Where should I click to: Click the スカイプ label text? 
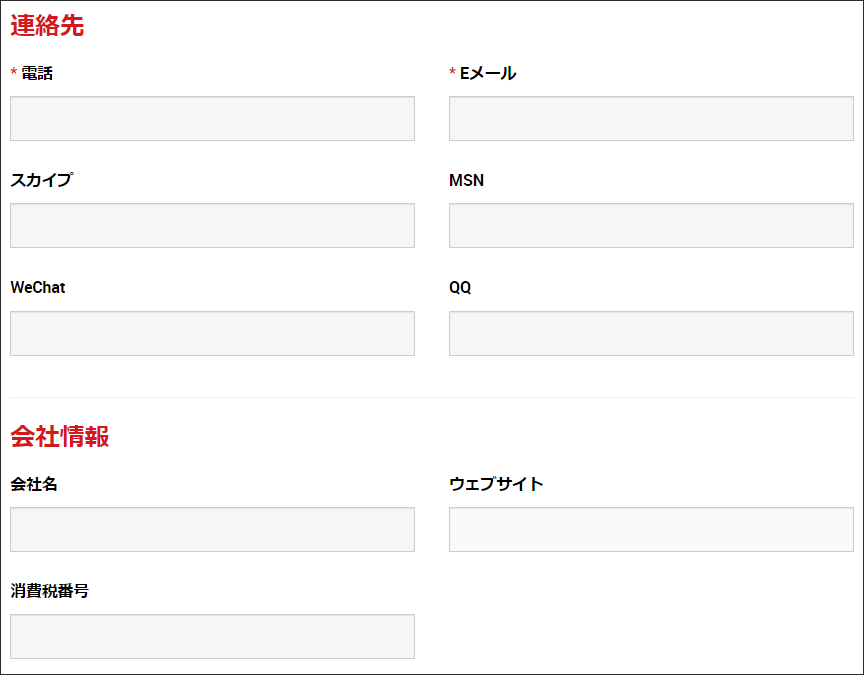point(41,180)
